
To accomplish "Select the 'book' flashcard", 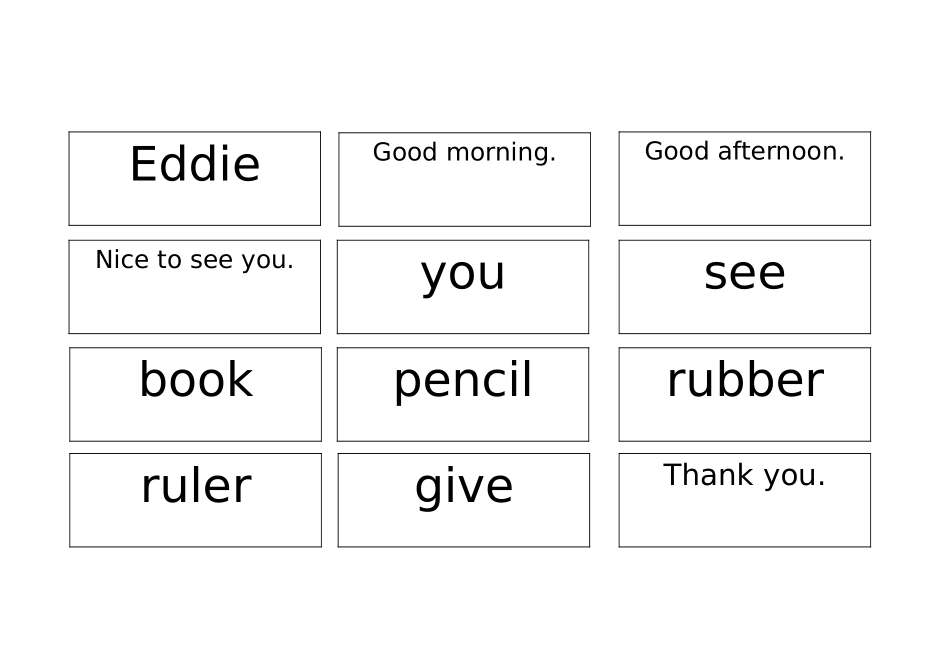I will pyautogui.click(x=195, y=394).
